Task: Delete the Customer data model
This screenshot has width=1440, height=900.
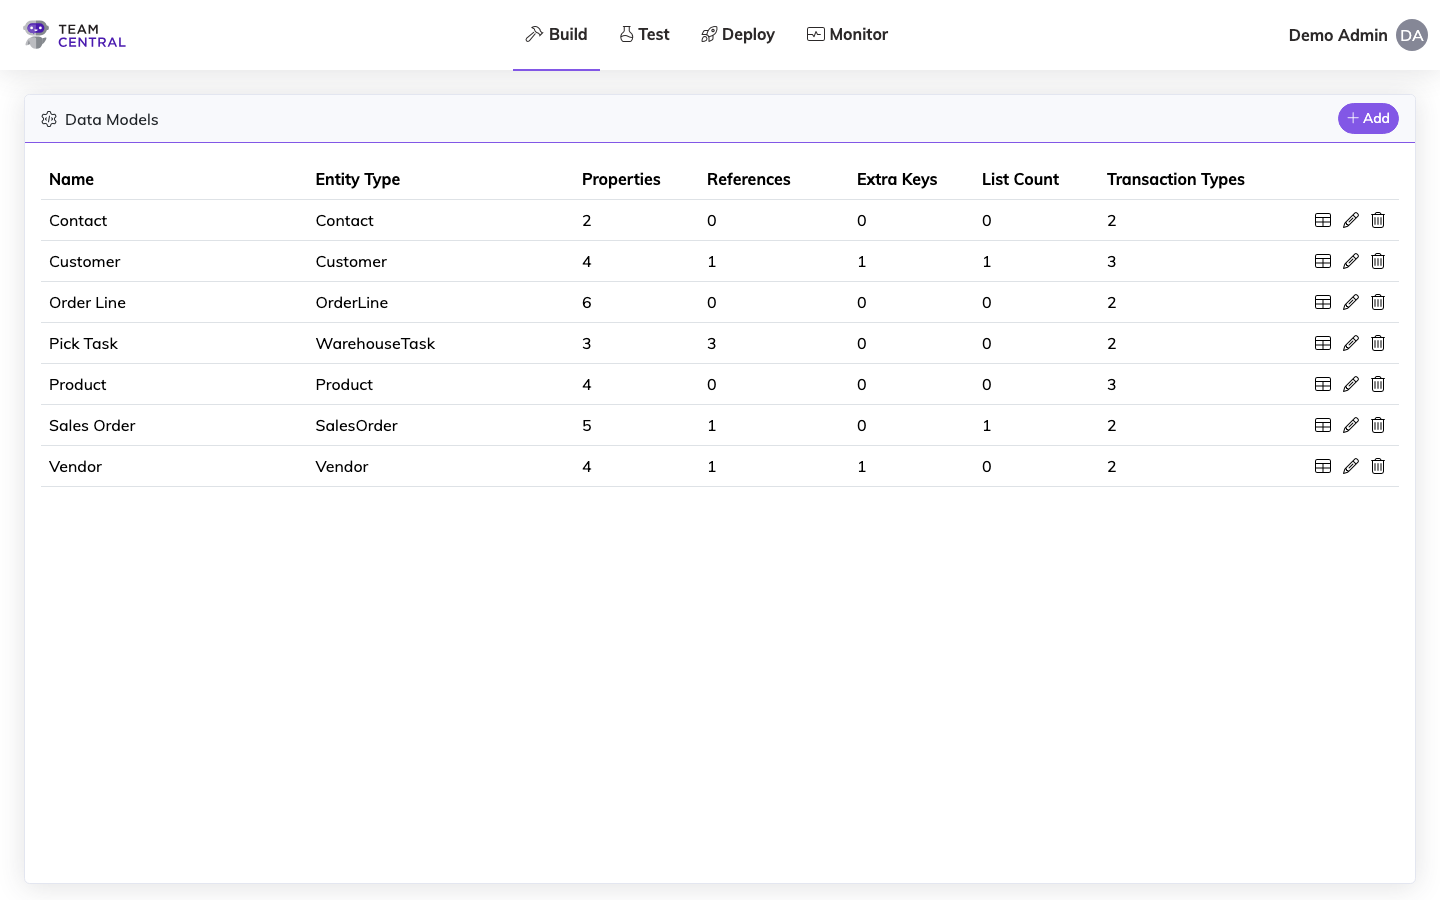Action: tap(1378, 261)
